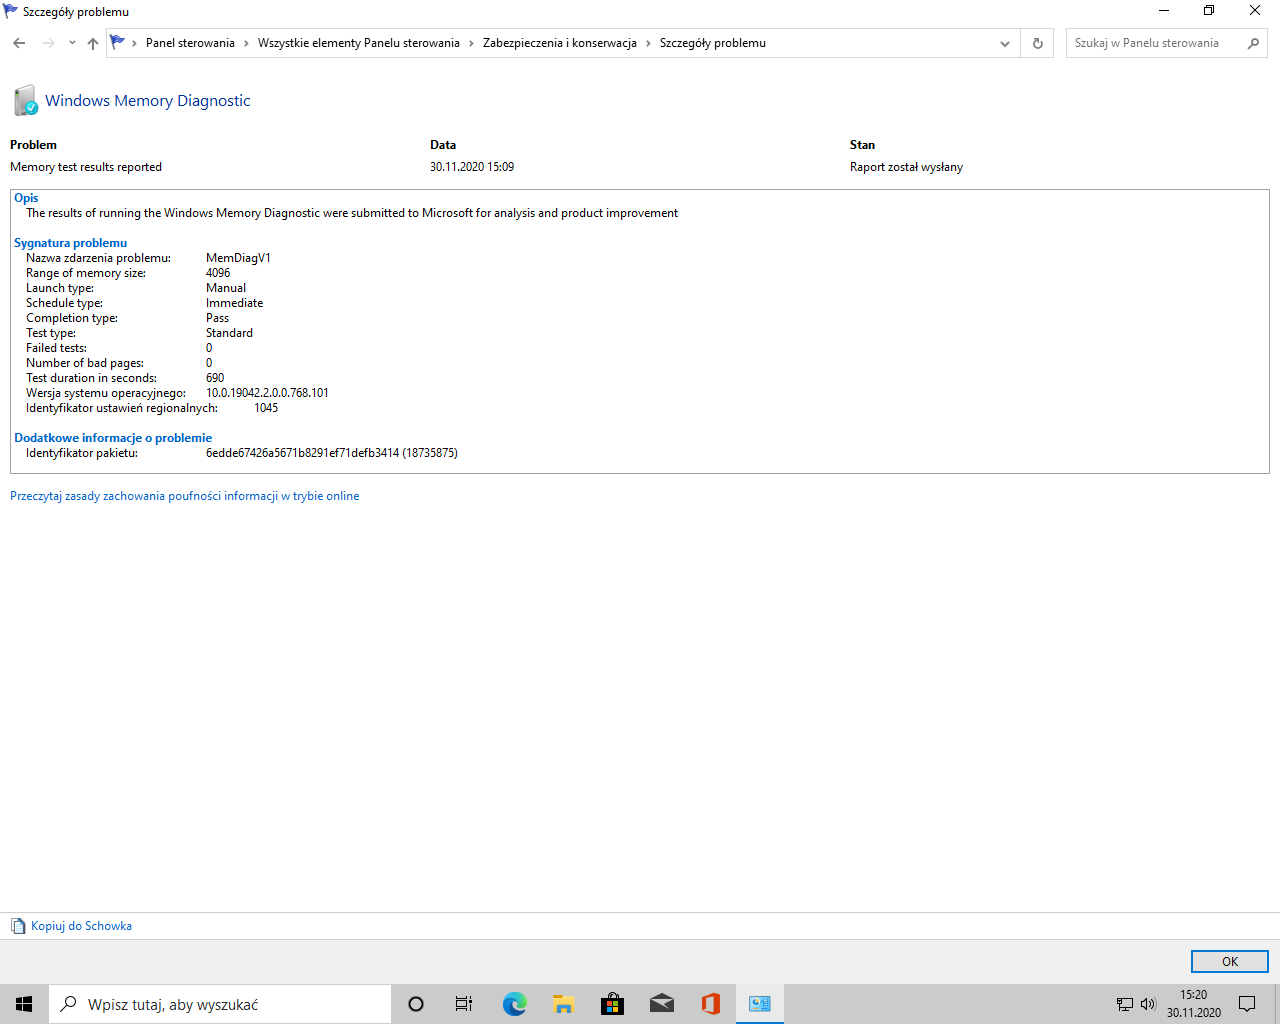Click Memory test results reported text
This screenshot has width=1280, height=1024.
86,167
